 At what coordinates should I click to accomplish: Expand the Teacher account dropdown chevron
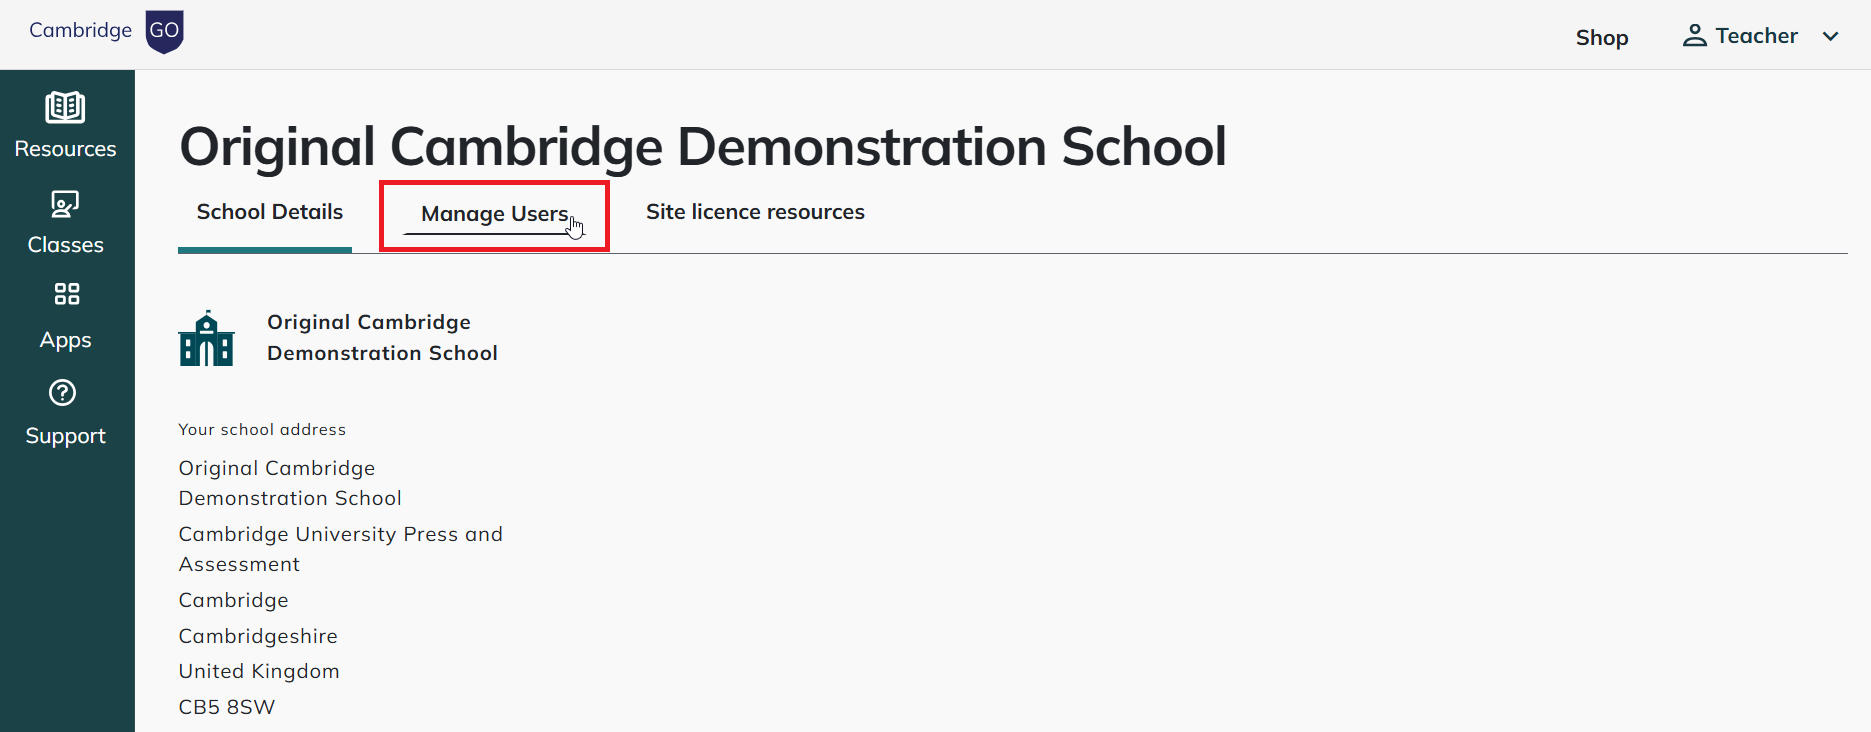coord(1831,37)
